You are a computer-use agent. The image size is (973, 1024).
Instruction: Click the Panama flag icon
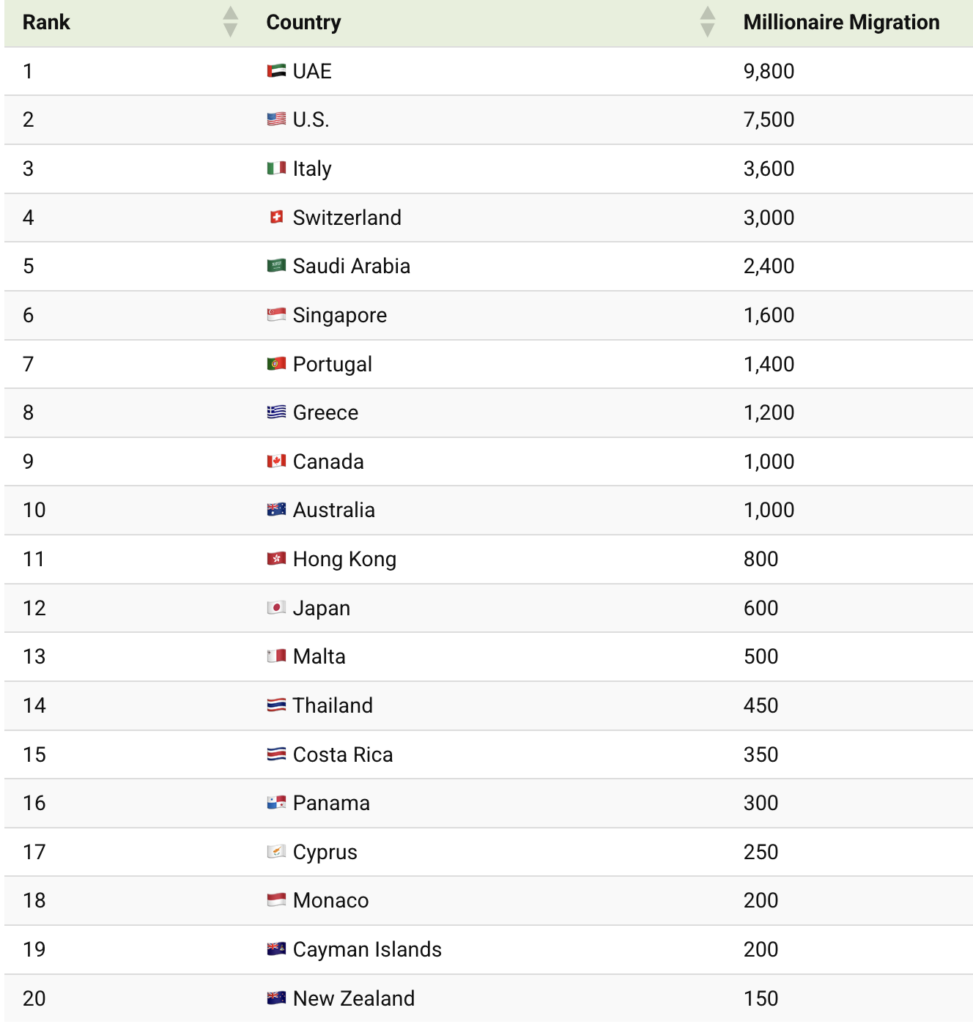click(276, 802)
